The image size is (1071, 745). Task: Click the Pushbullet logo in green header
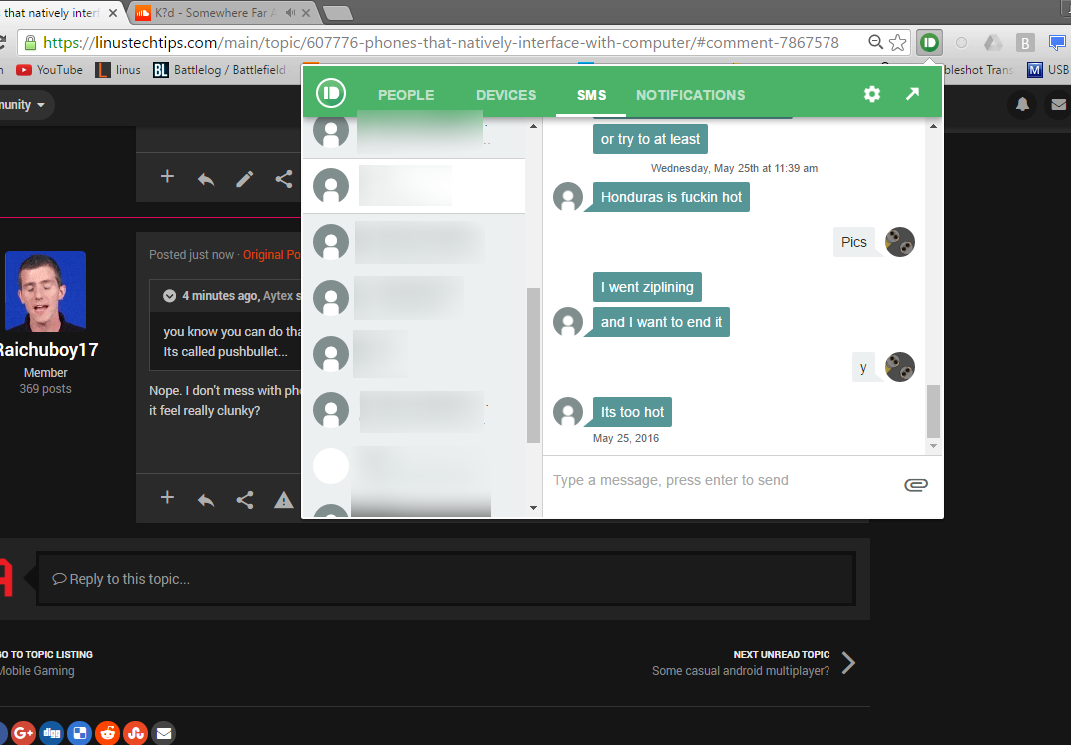[331, 93]
